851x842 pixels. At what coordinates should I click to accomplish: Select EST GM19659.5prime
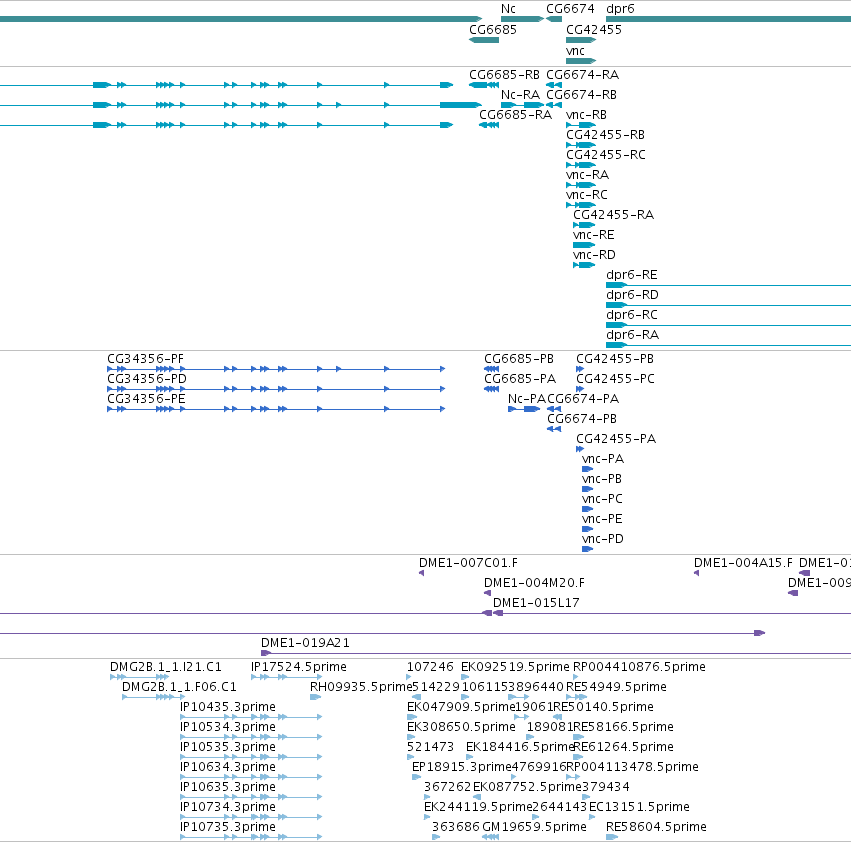click(535, 827)
